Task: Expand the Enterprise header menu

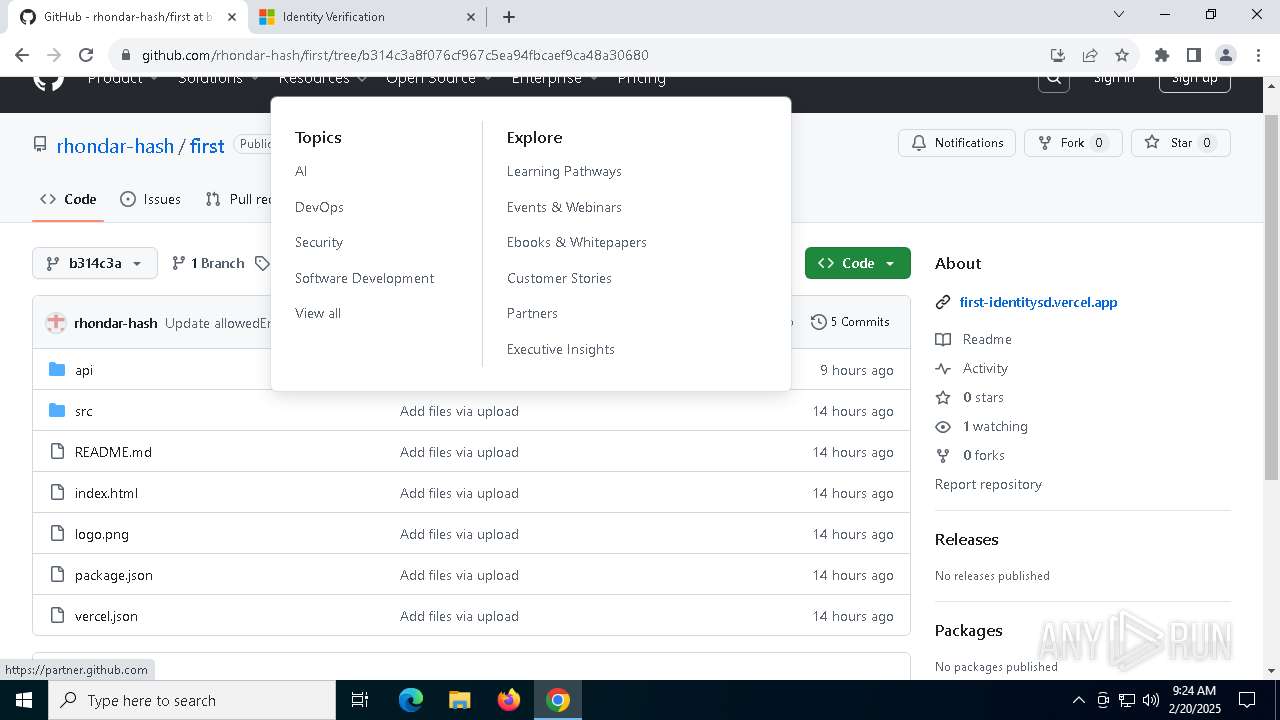Action: 555,80
